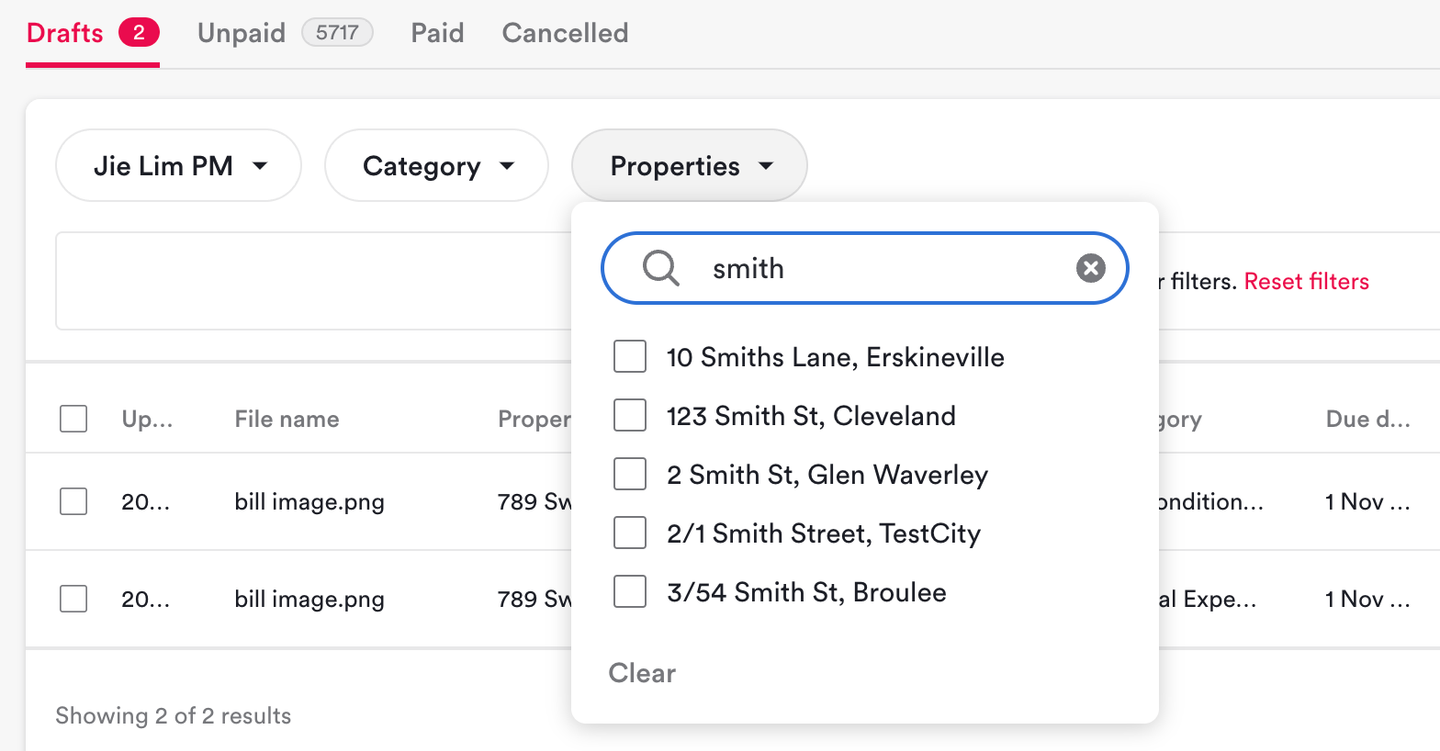Tick 2/1 Smith Street, TestCity checkbox
The height and width of the screenshot is (751, 1440).
point(630,533)
